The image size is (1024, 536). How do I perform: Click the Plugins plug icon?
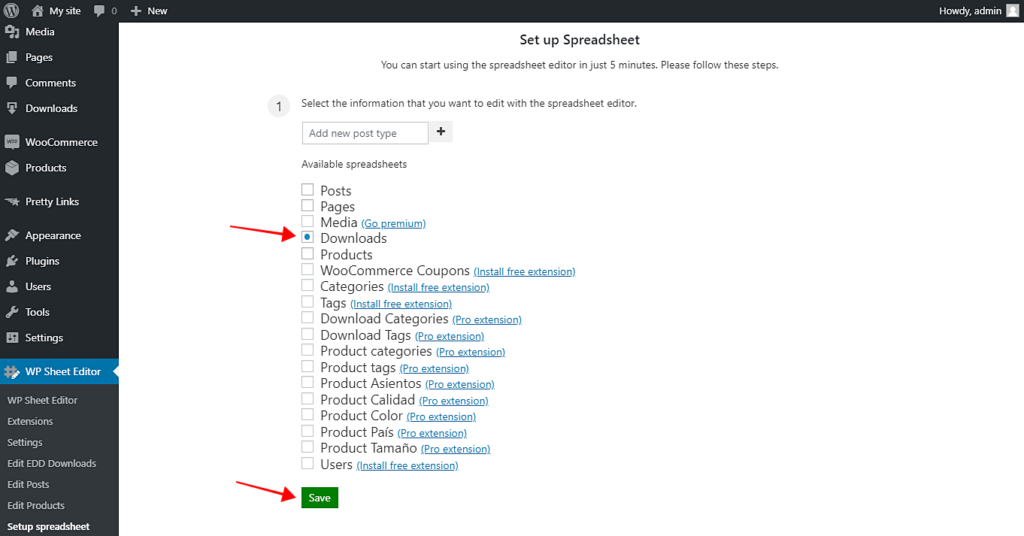coord(12,261)
